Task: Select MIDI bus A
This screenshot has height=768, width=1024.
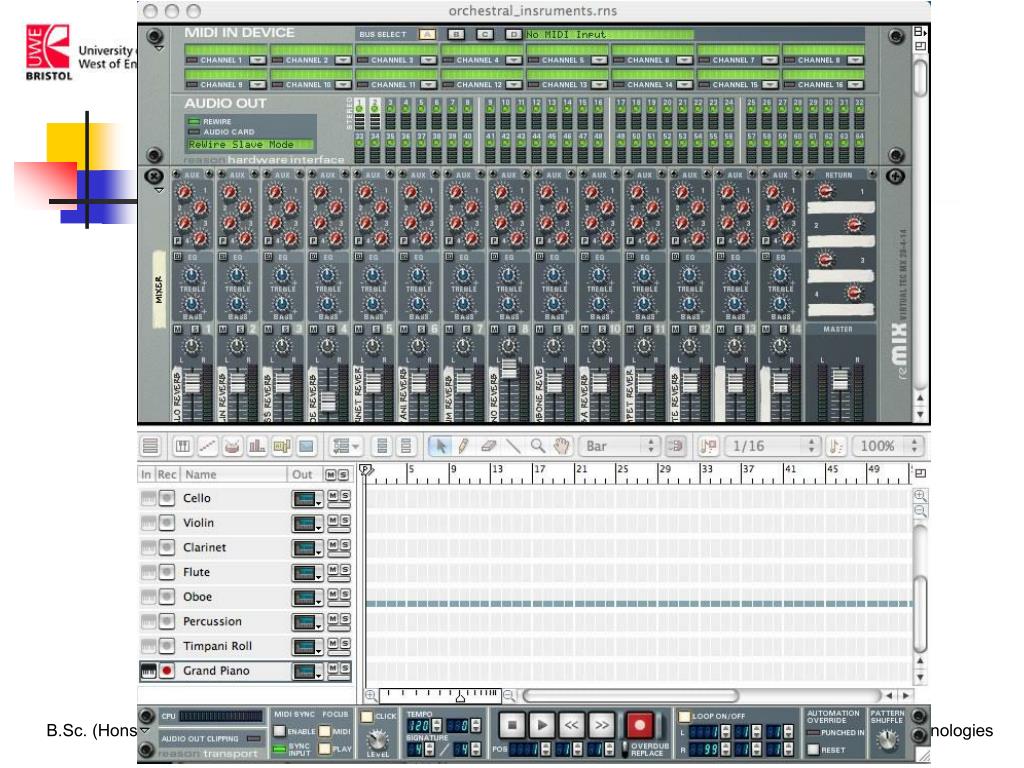Action: tap(427, 34)
